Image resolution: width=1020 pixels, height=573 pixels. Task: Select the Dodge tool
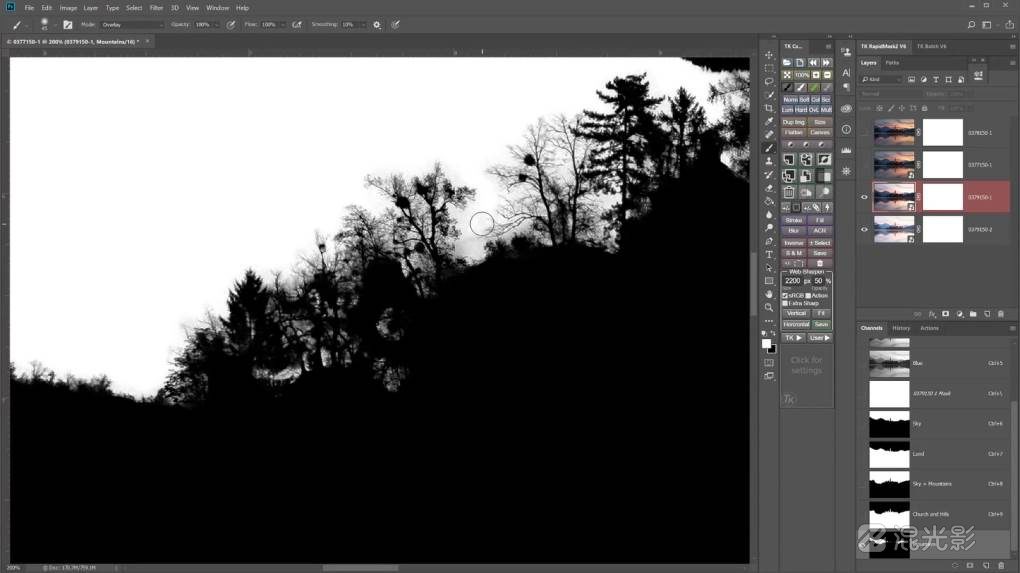tap(769, 228)
